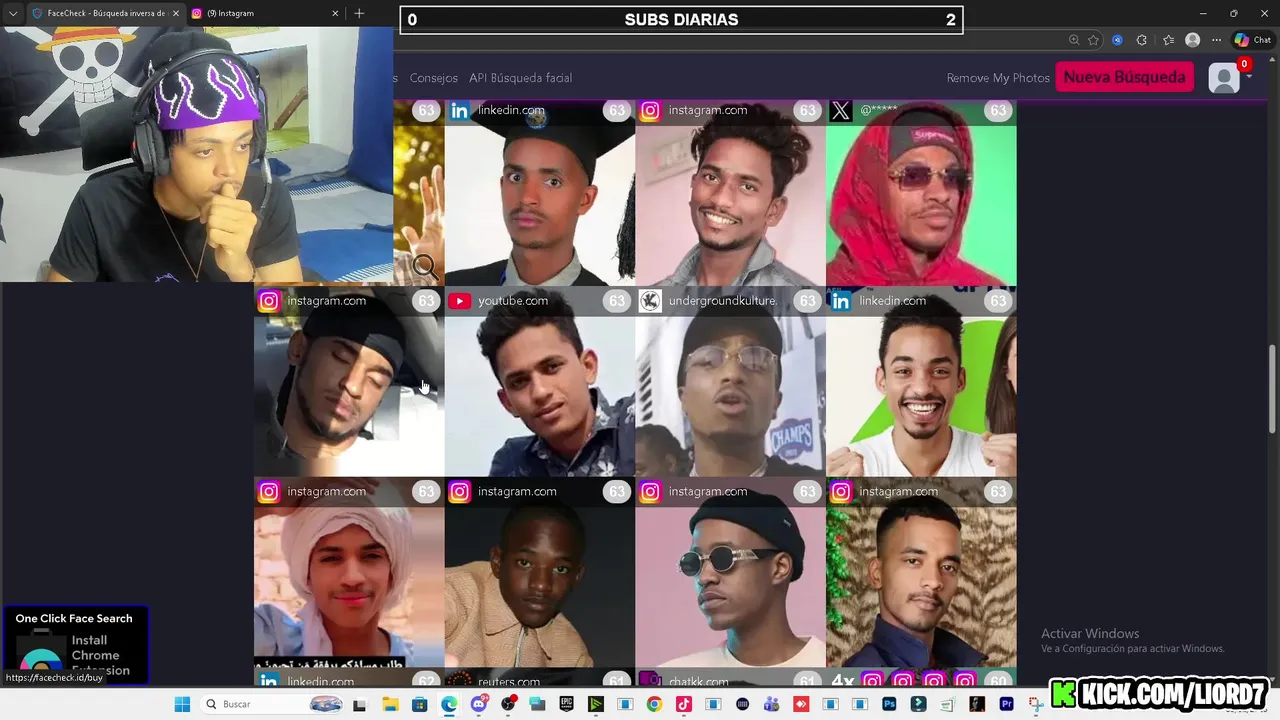Click the page vertical scrollbar thumb
The height and width of the screenshot is (720, 1280).
[x=1273, y=390]
